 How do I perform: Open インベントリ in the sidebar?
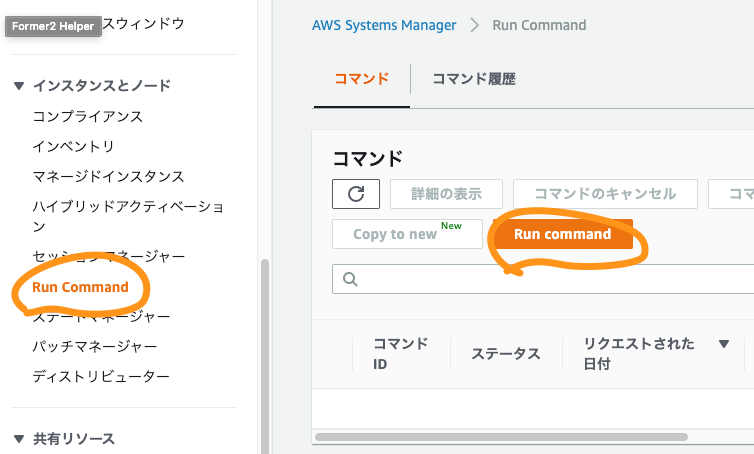pyautogui.click(x=73, y=146)
